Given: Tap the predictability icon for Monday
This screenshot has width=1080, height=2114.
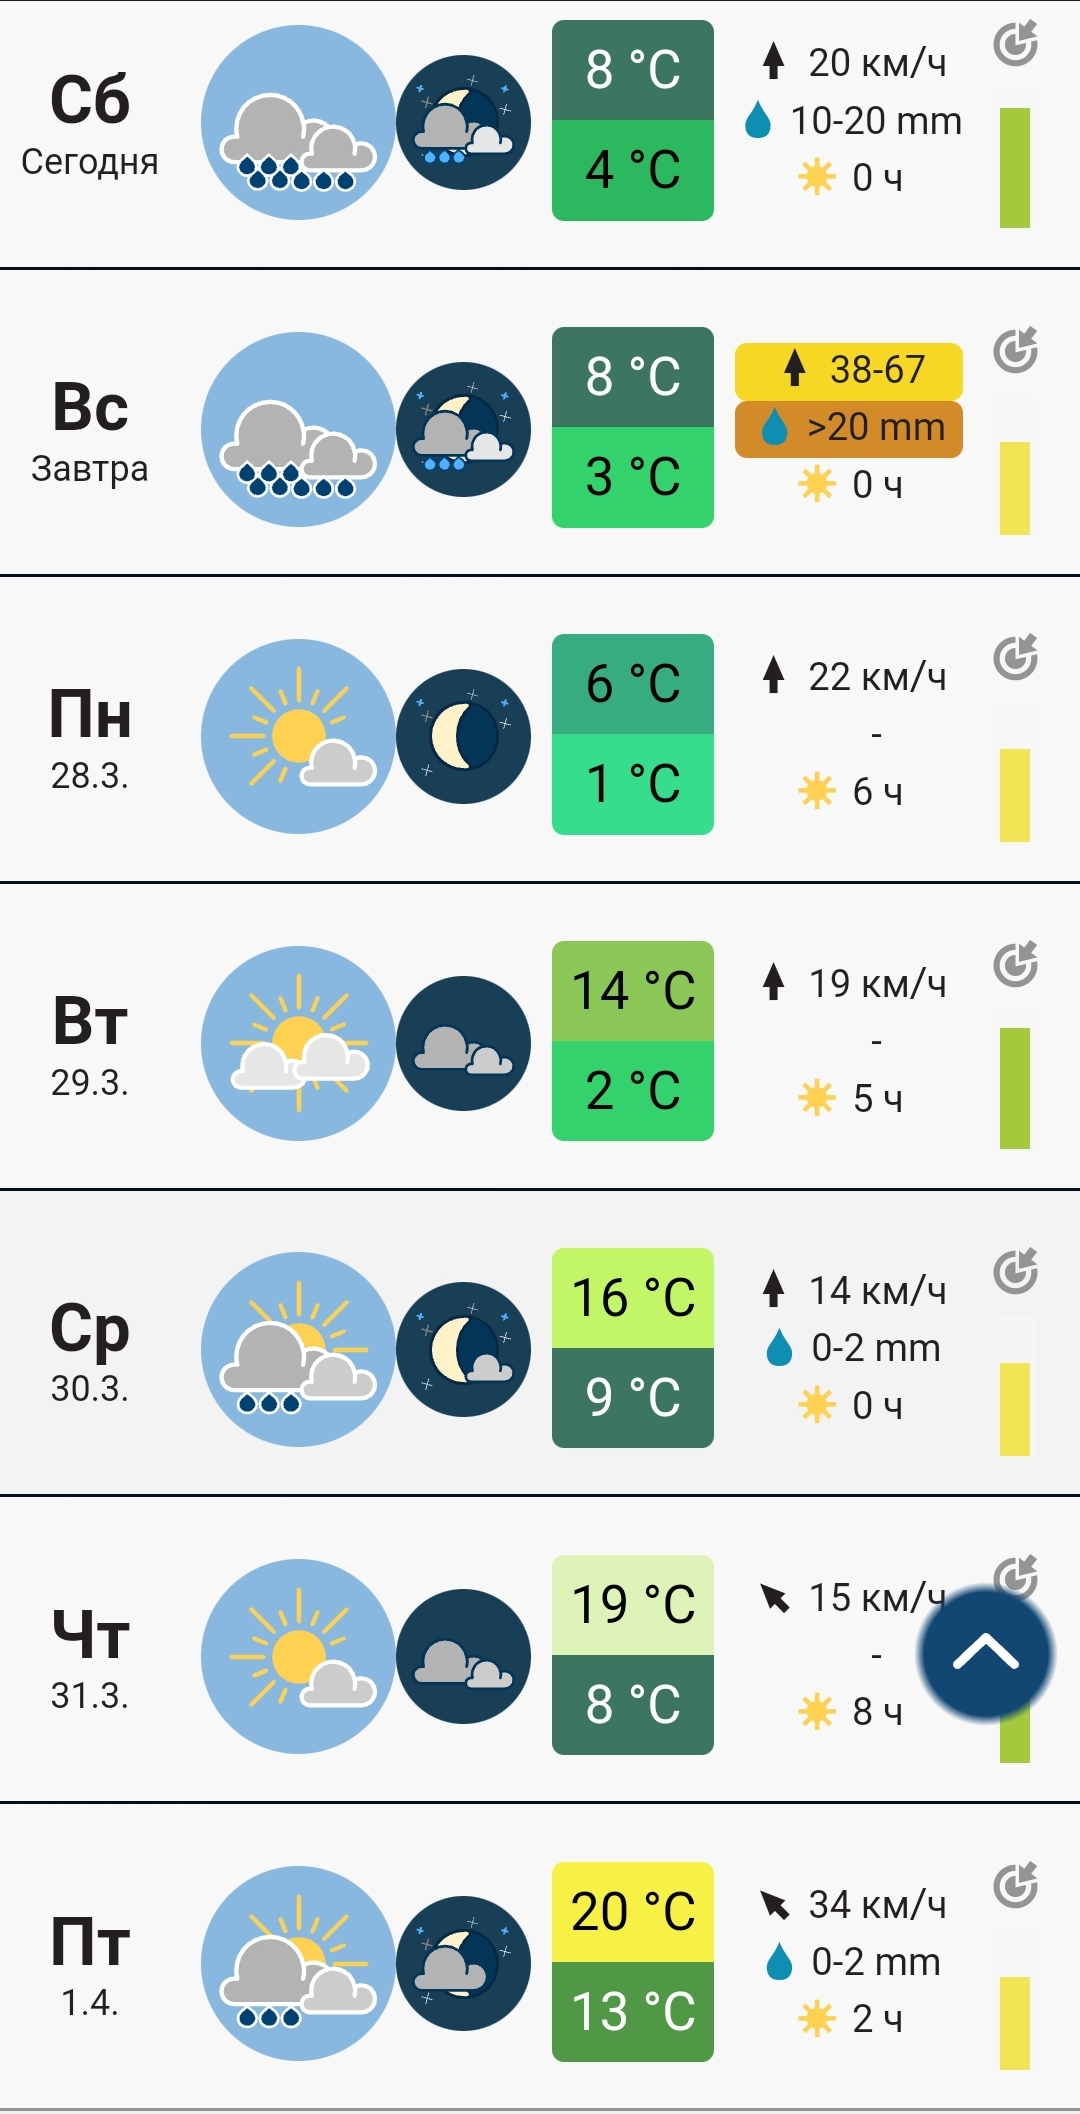Looking at the screenshot, I should 1015,658.
